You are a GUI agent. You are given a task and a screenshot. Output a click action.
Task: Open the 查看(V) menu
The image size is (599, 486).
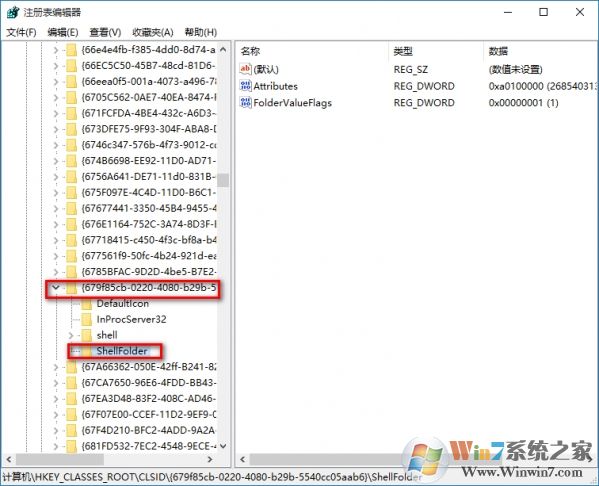point(105,32)
